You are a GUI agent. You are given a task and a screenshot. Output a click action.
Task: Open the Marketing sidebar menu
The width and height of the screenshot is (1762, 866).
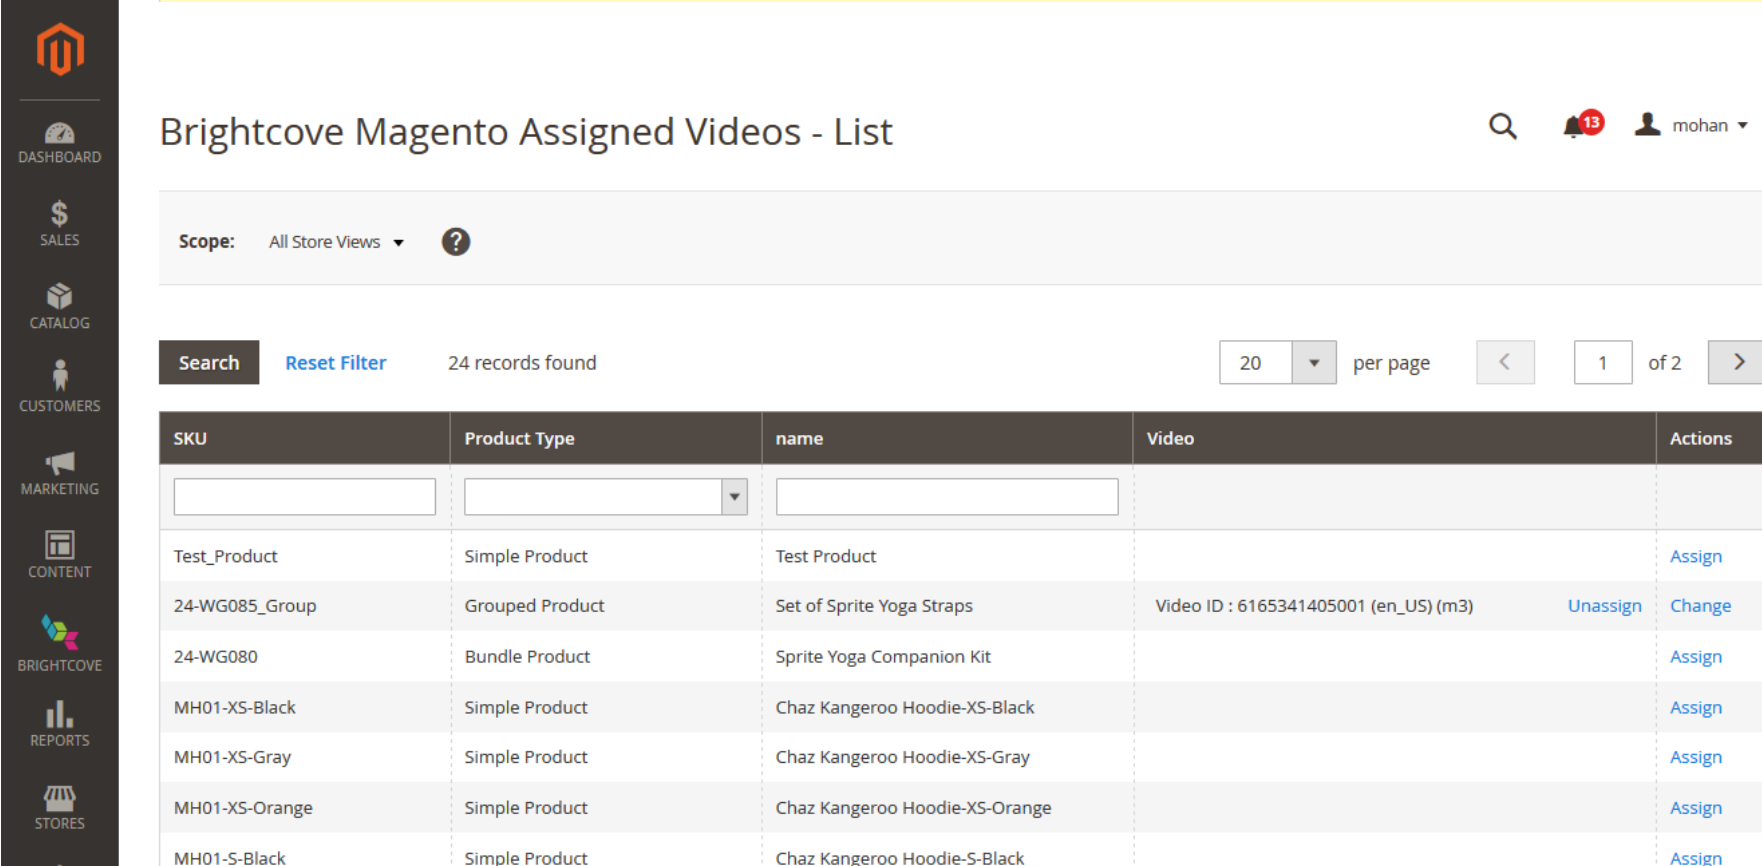click(x=60, y=473)
